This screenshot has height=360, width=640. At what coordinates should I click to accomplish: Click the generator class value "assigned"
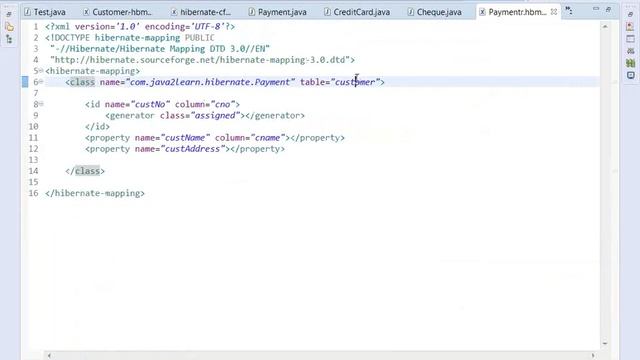pyautogui.click(x=216, y=116)
